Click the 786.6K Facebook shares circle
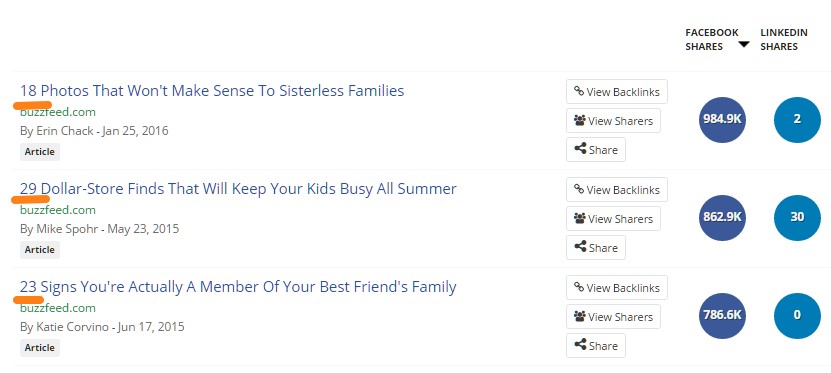831x373 pixels. pos(722,316)
